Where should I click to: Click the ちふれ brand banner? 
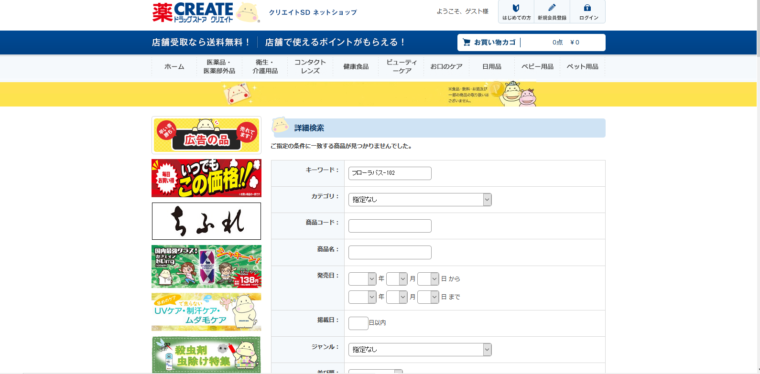[206, 221]
